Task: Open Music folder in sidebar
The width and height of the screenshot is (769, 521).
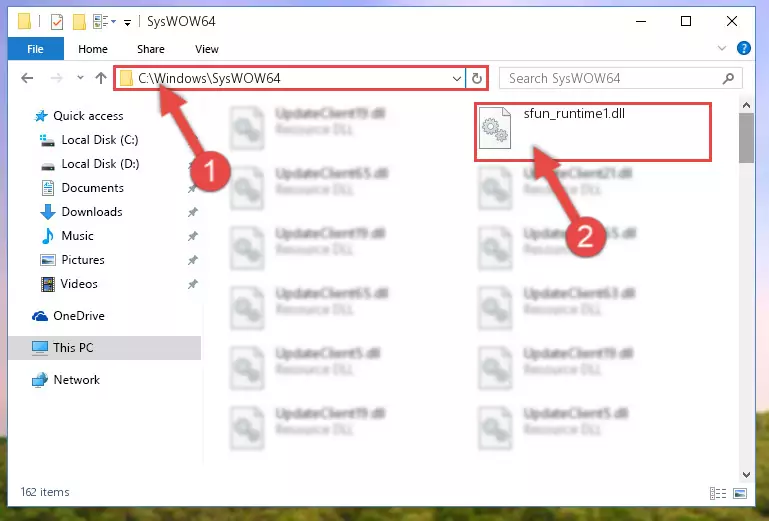Action: (x=77, y=236)
